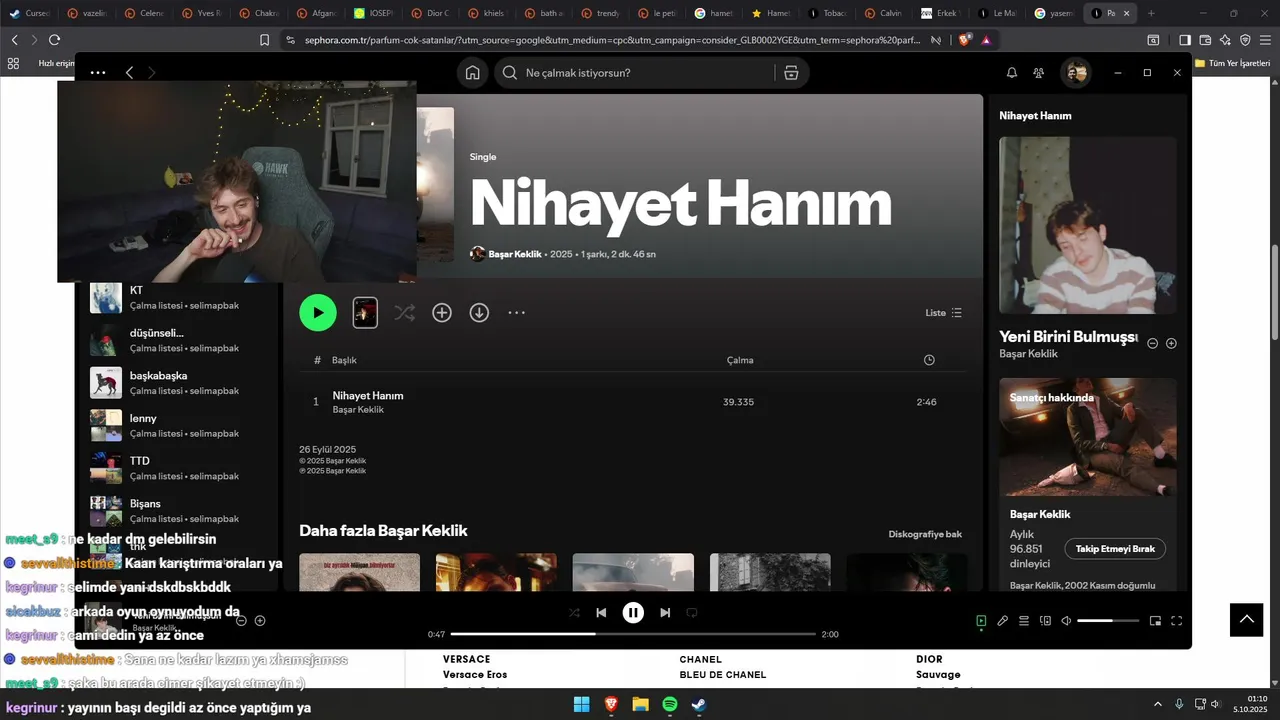Image resolution: width=1280 pixels, height=720 pixels.
Task: Click scroll-to-top arrow on Sephora page
Action: pyautogui.click(x=1246, y=619)
